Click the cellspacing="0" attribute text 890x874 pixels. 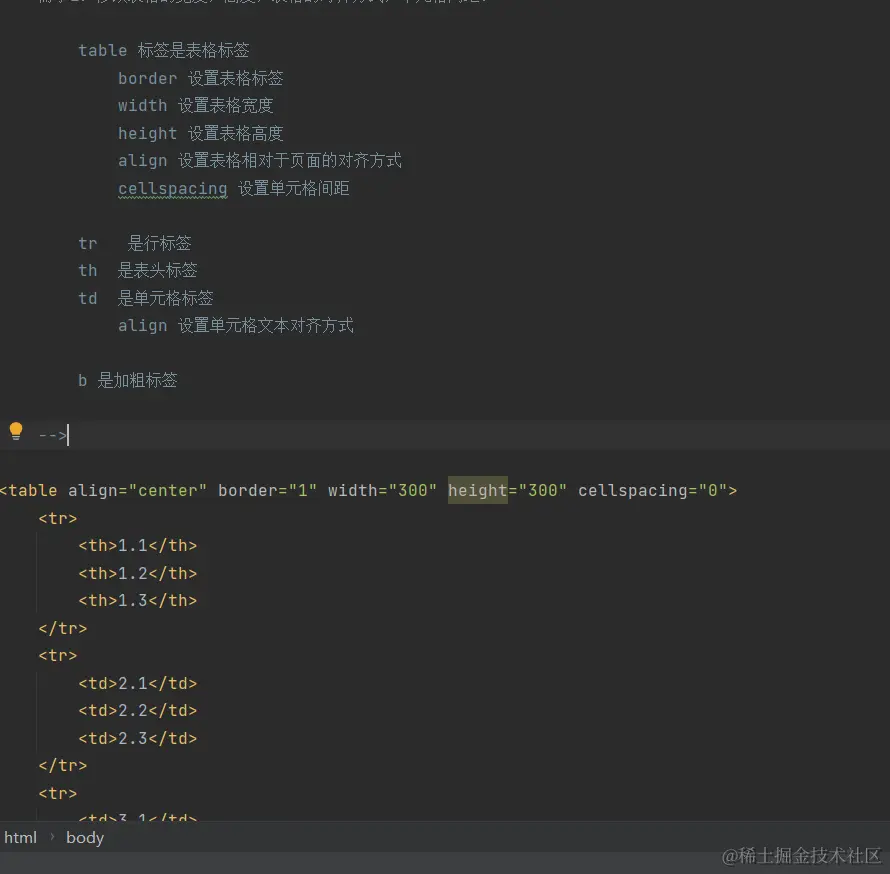click(652, 490)
